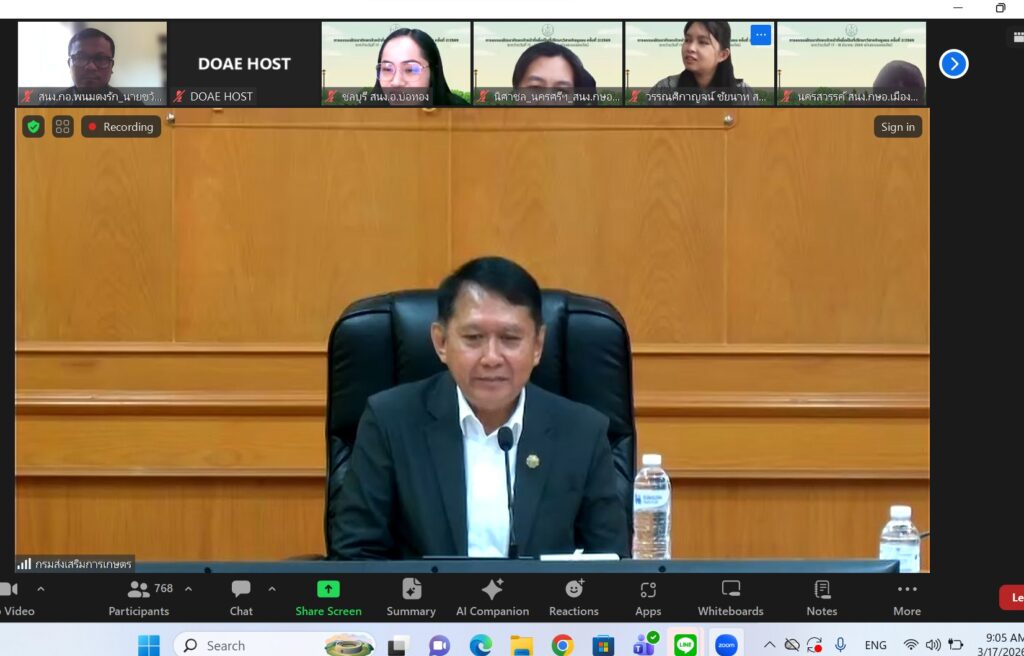
Task: Open the Apps panel
Action: tap(648, 598)
